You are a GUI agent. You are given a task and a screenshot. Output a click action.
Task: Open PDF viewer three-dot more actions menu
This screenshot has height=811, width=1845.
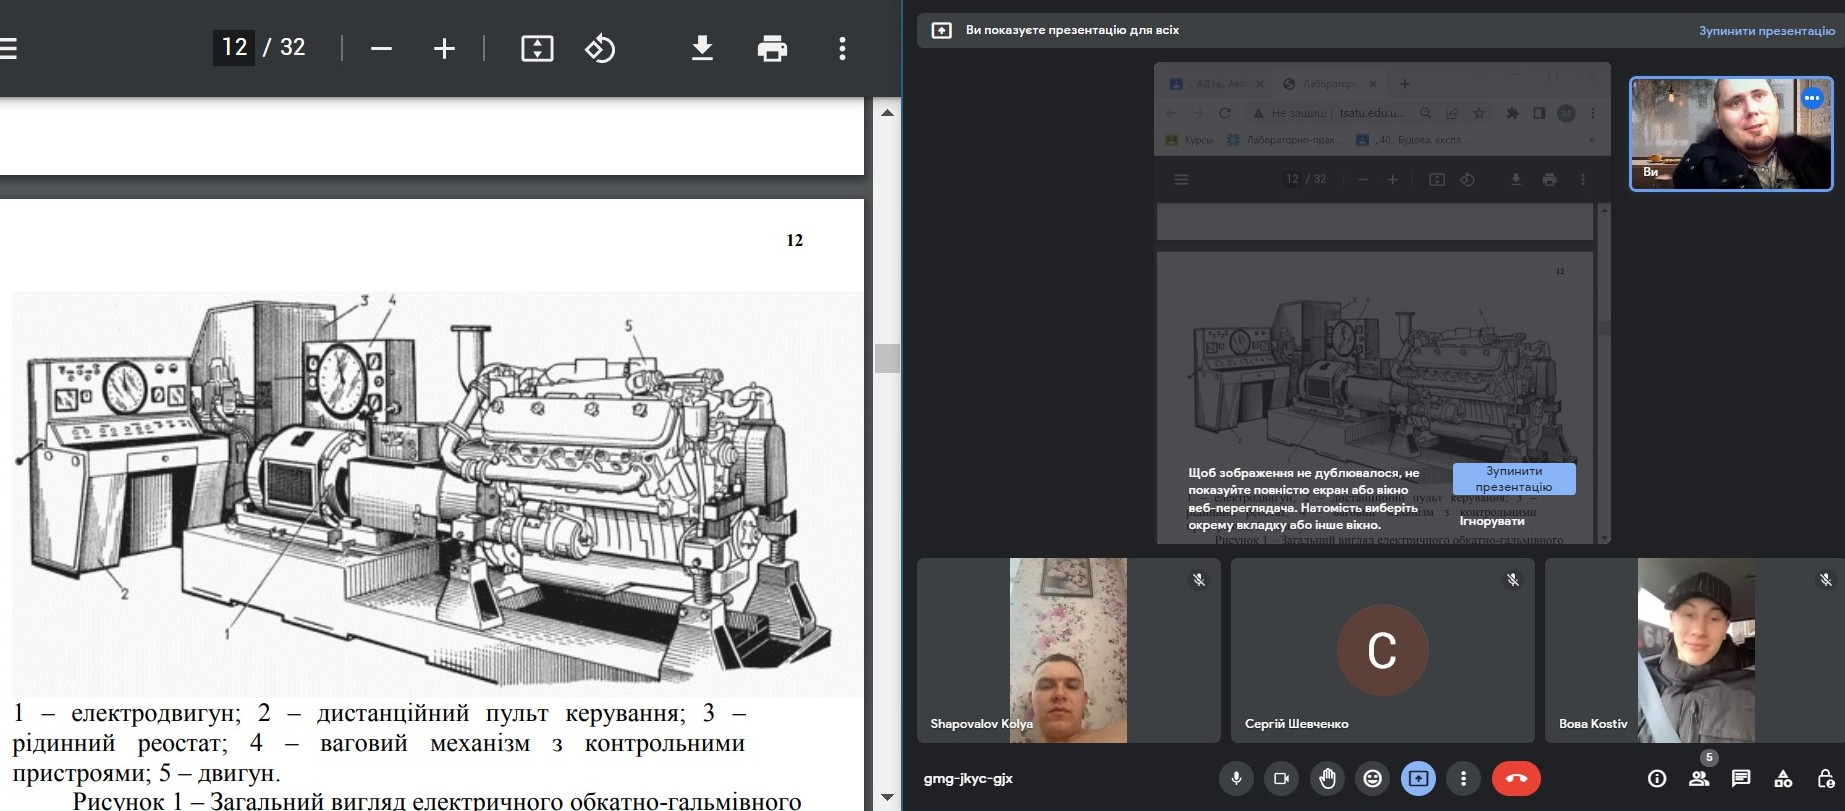842,48
